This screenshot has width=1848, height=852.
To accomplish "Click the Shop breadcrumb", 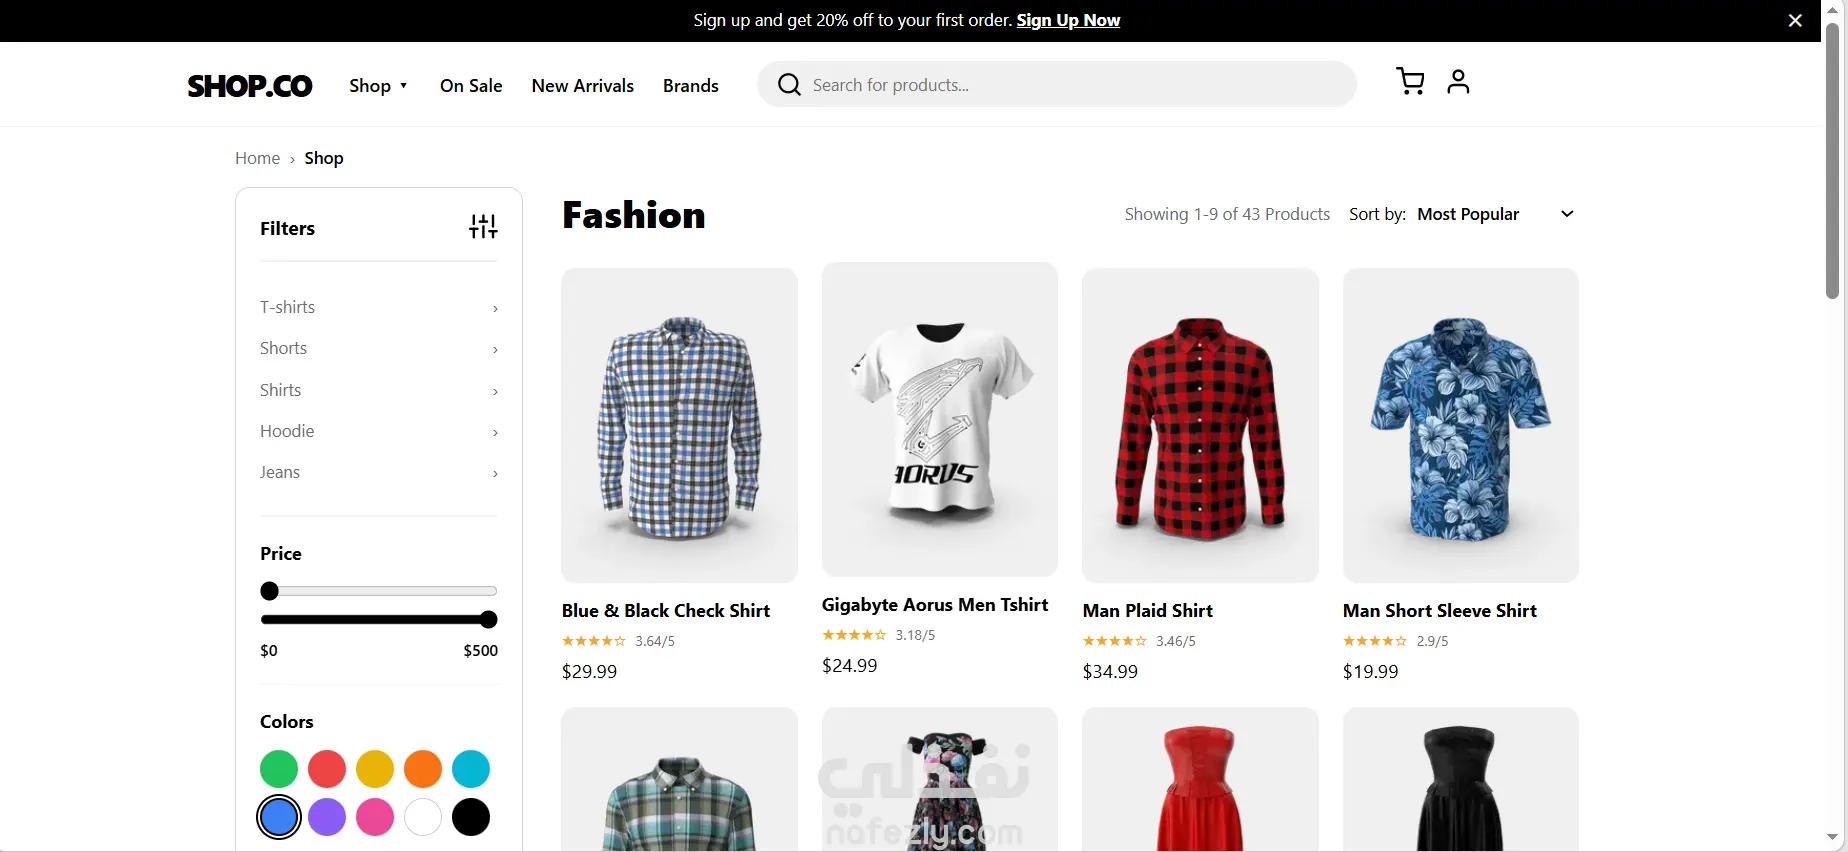I will click(x=324, y=158).
